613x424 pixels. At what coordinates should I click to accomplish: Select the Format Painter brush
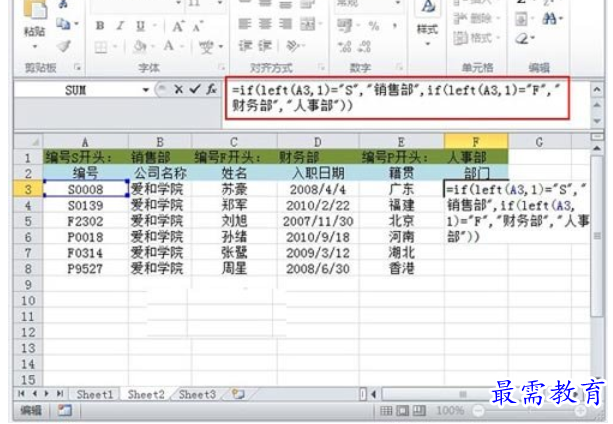[x=64, y=46]
